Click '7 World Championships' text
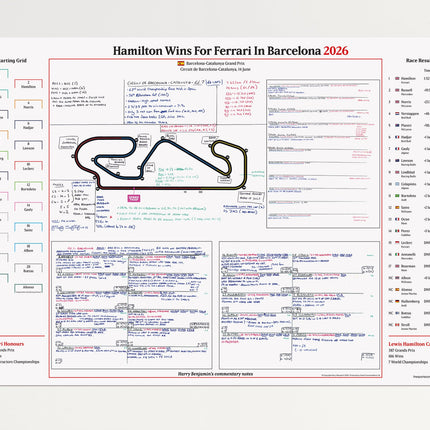Screen dimensions: 430x430 (408, 362)
